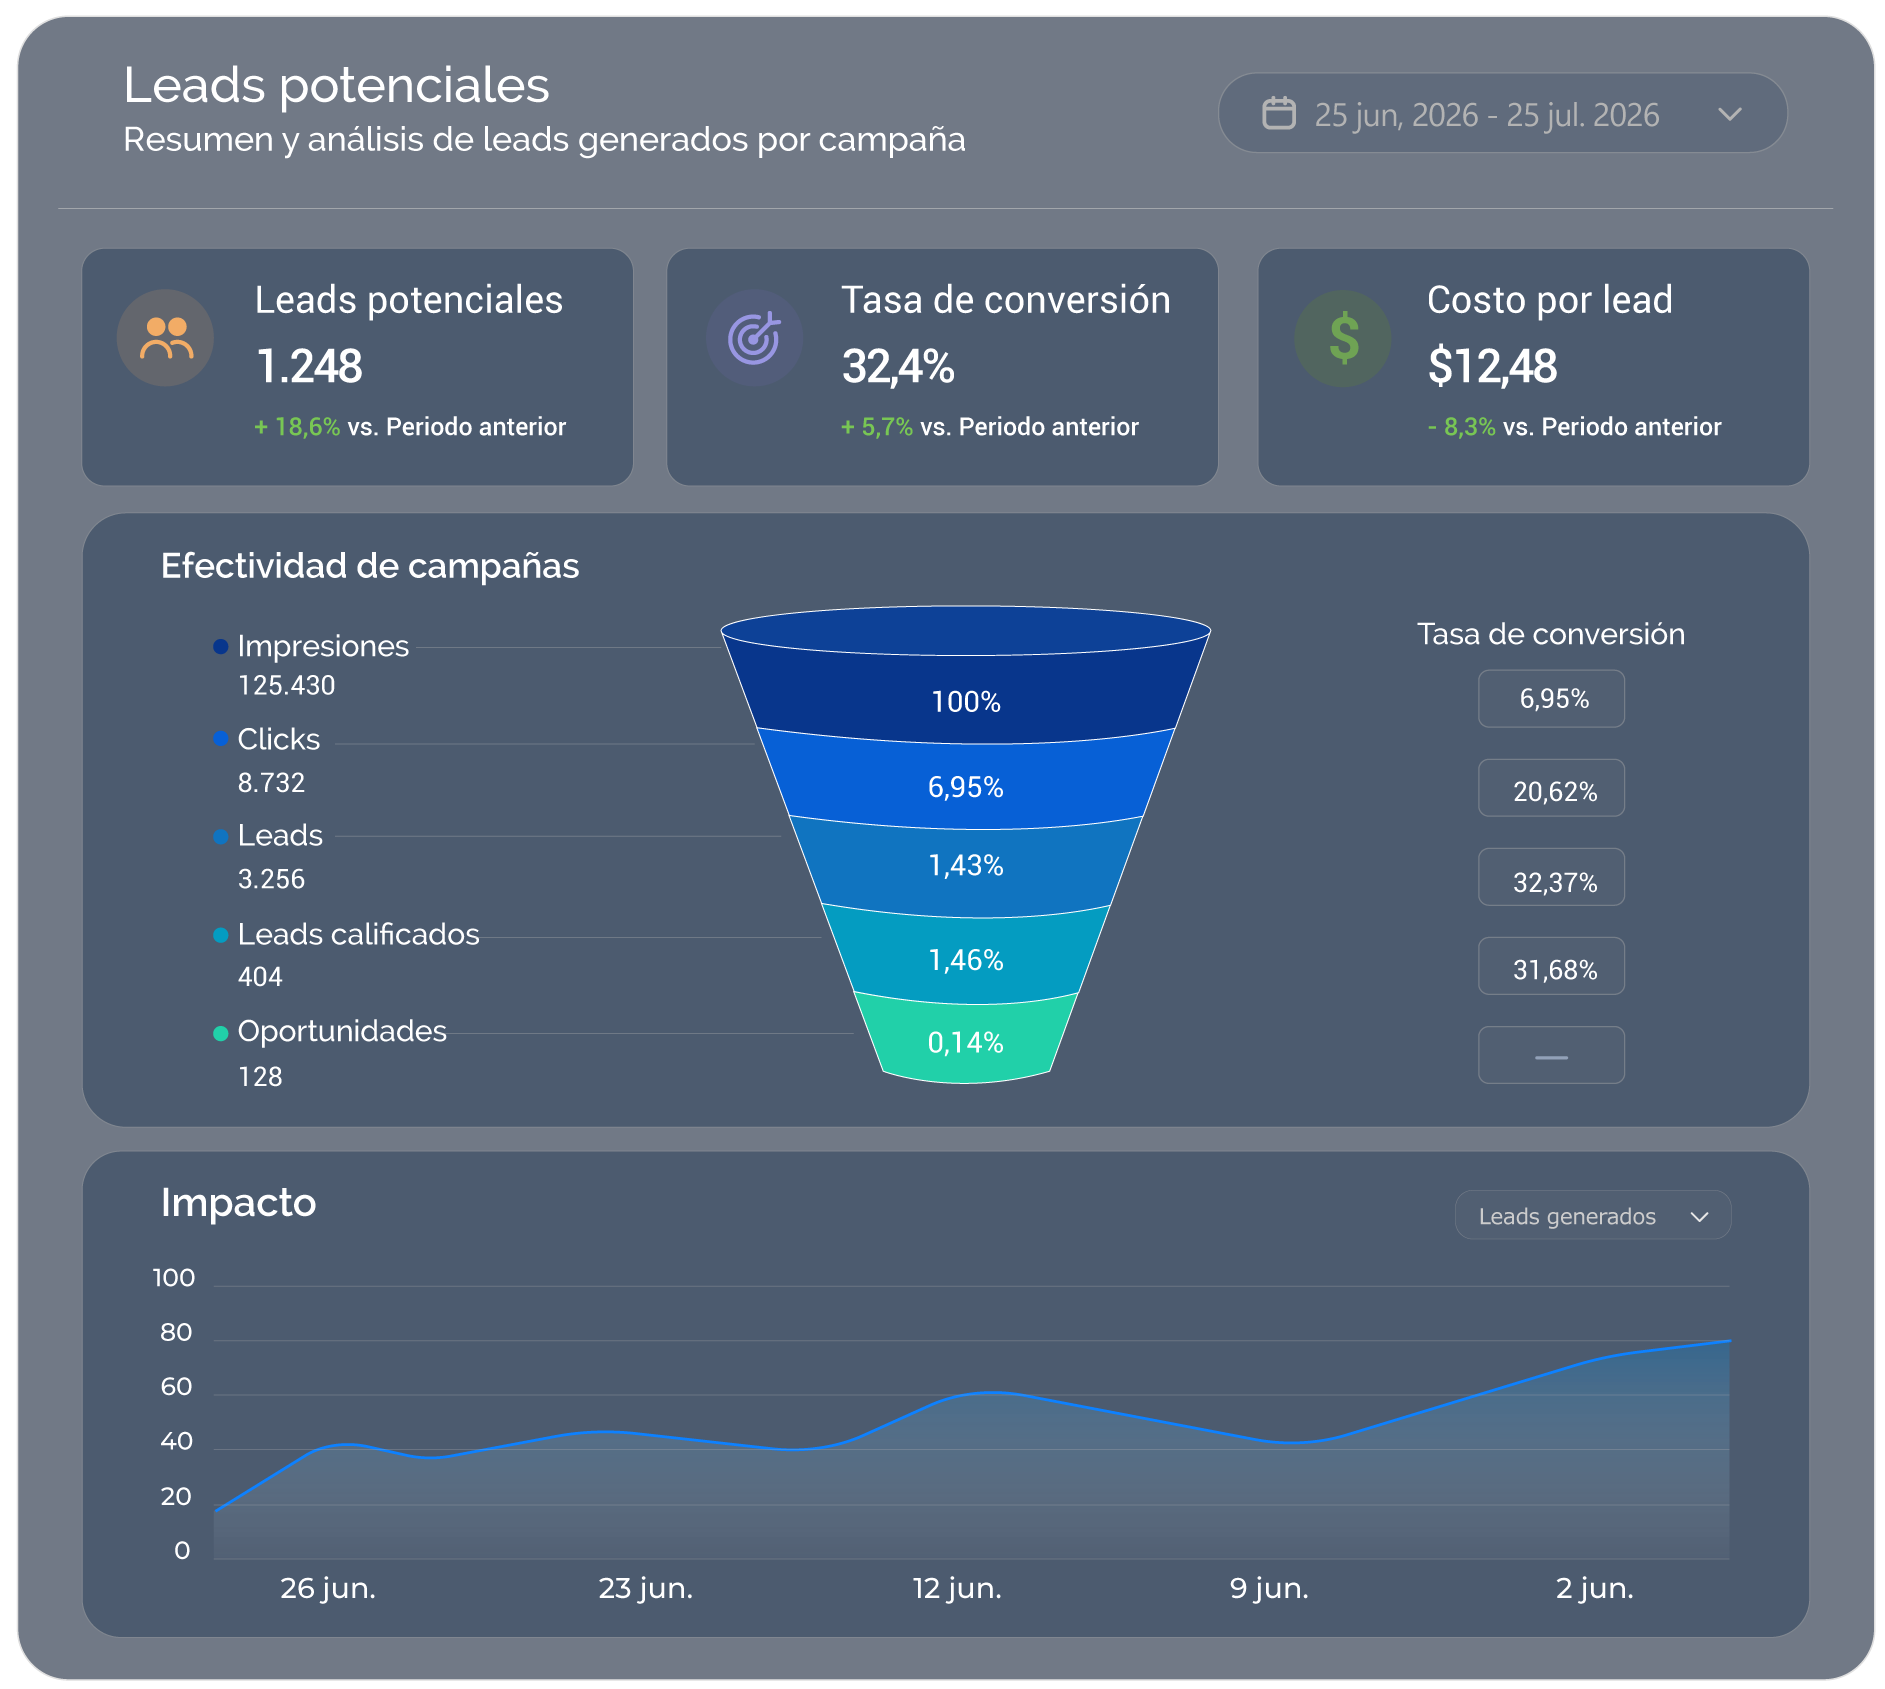Click the 1,46% funnel segment
Image resolution: width=1885 pixels, height=1689 pixels.
[966, 960]
